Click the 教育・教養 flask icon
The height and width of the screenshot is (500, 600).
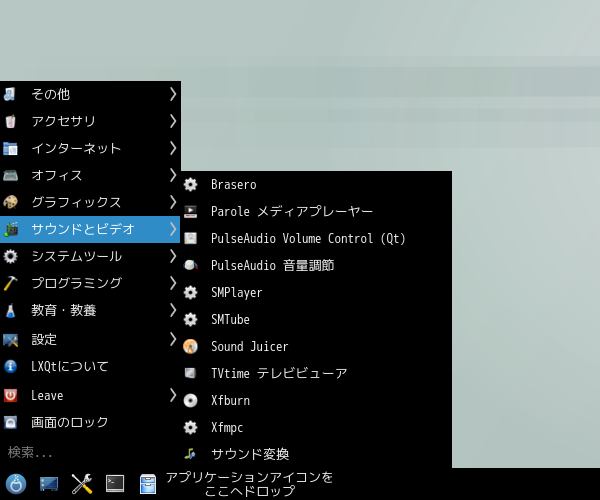click(x=10, y=310)
